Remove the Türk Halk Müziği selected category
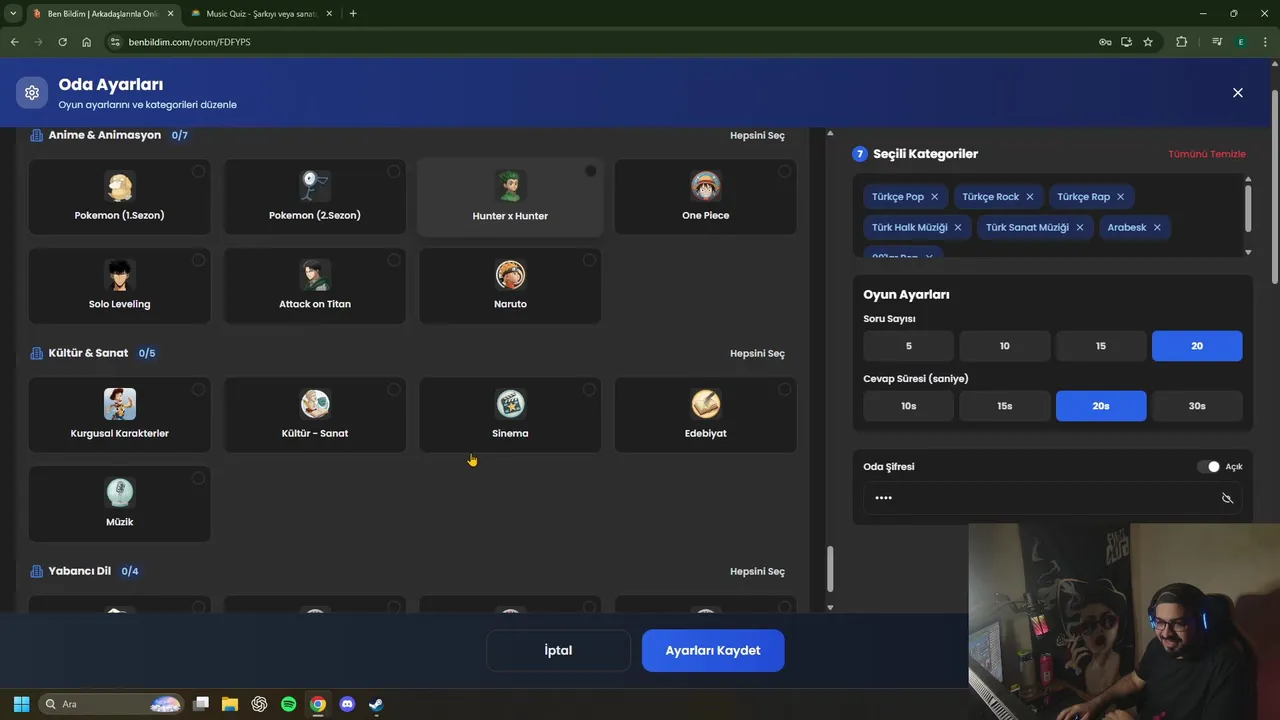This screenshot has height=720, width=1280. [957, 227]
